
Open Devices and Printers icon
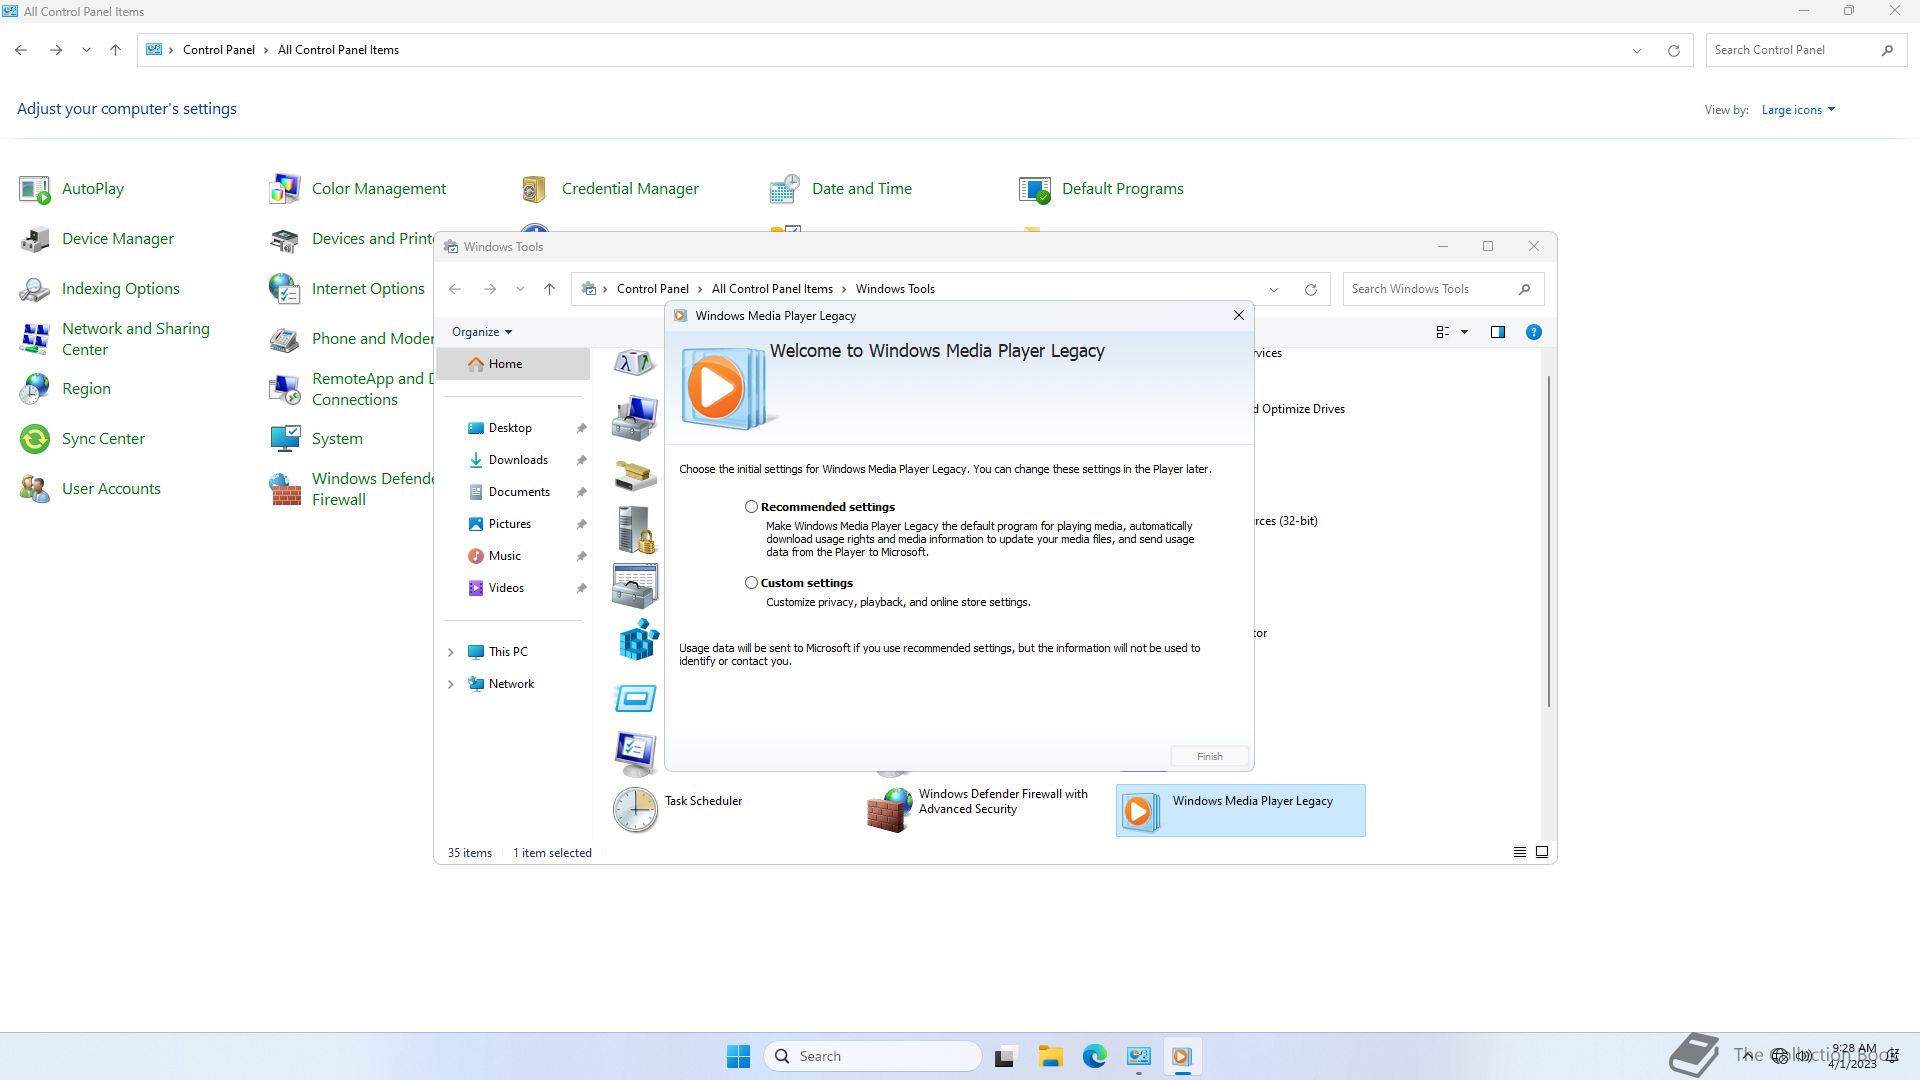point(285,239)
